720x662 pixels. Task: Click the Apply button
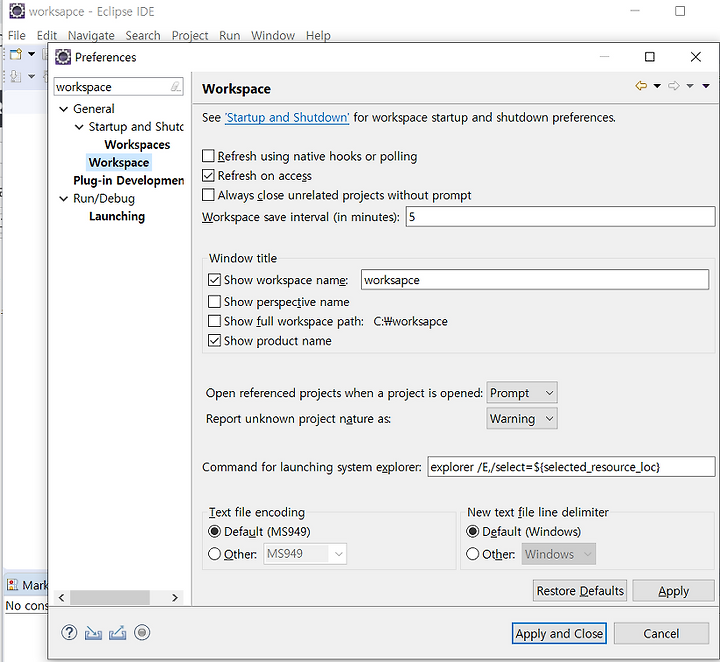point(673,590)
